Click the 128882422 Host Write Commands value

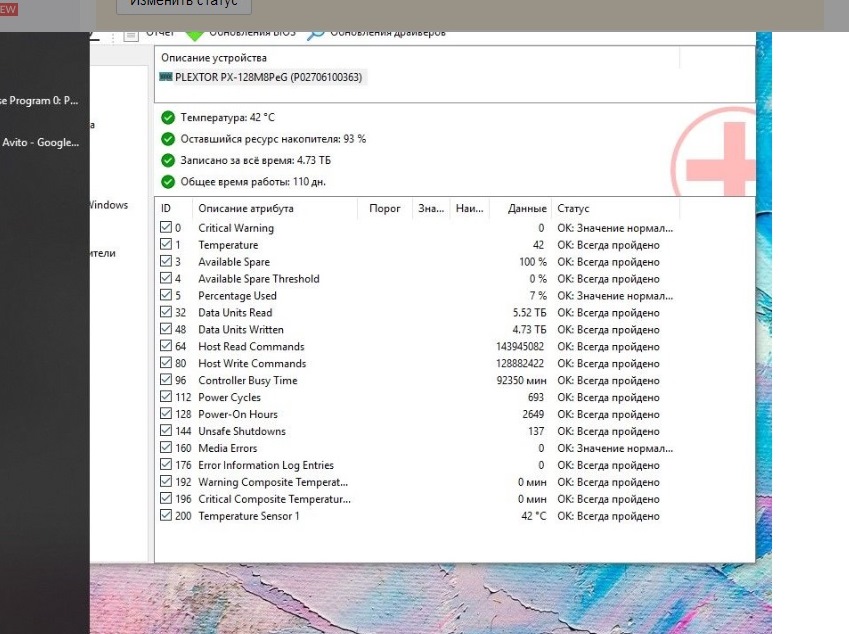point(520,363)
